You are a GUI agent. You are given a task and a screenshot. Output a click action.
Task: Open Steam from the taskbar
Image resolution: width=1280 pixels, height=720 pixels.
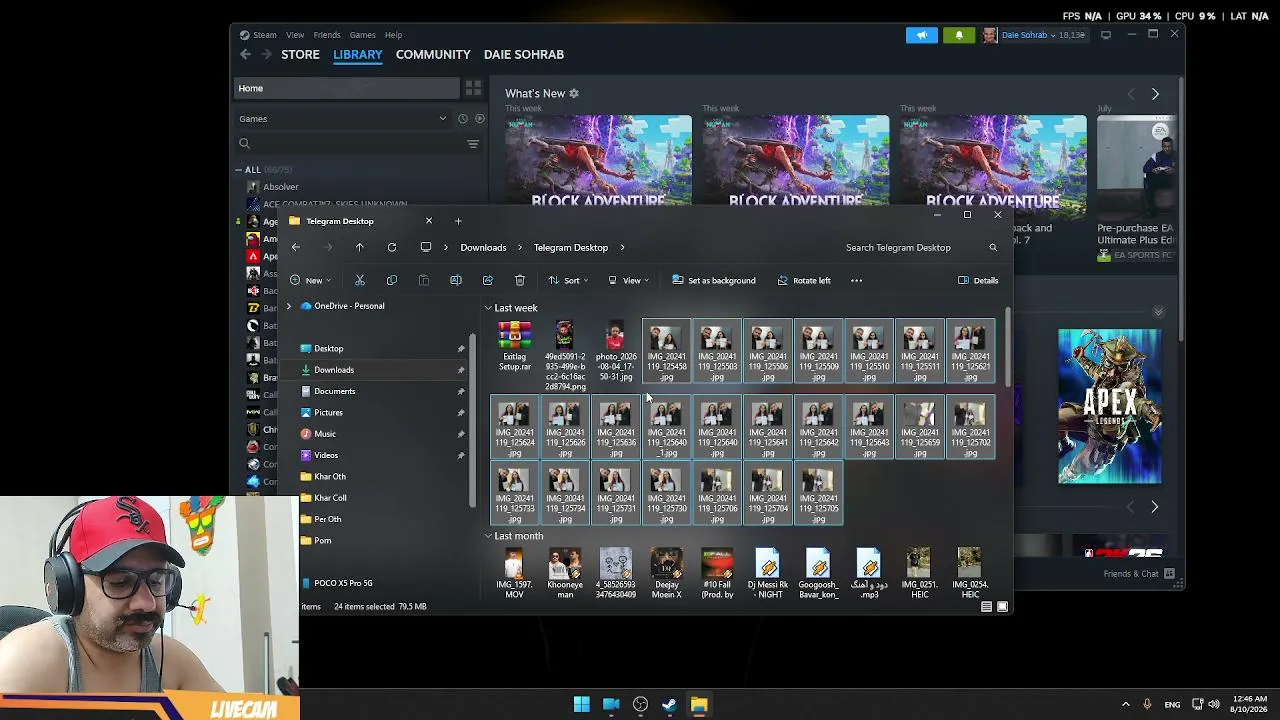669,705
